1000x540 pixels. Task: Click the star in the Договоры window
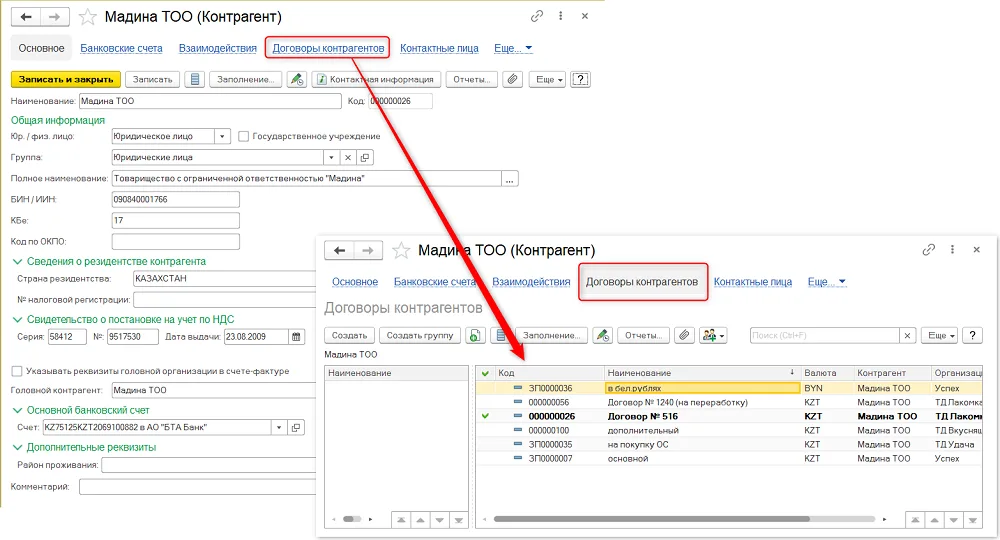pos(401,251)
